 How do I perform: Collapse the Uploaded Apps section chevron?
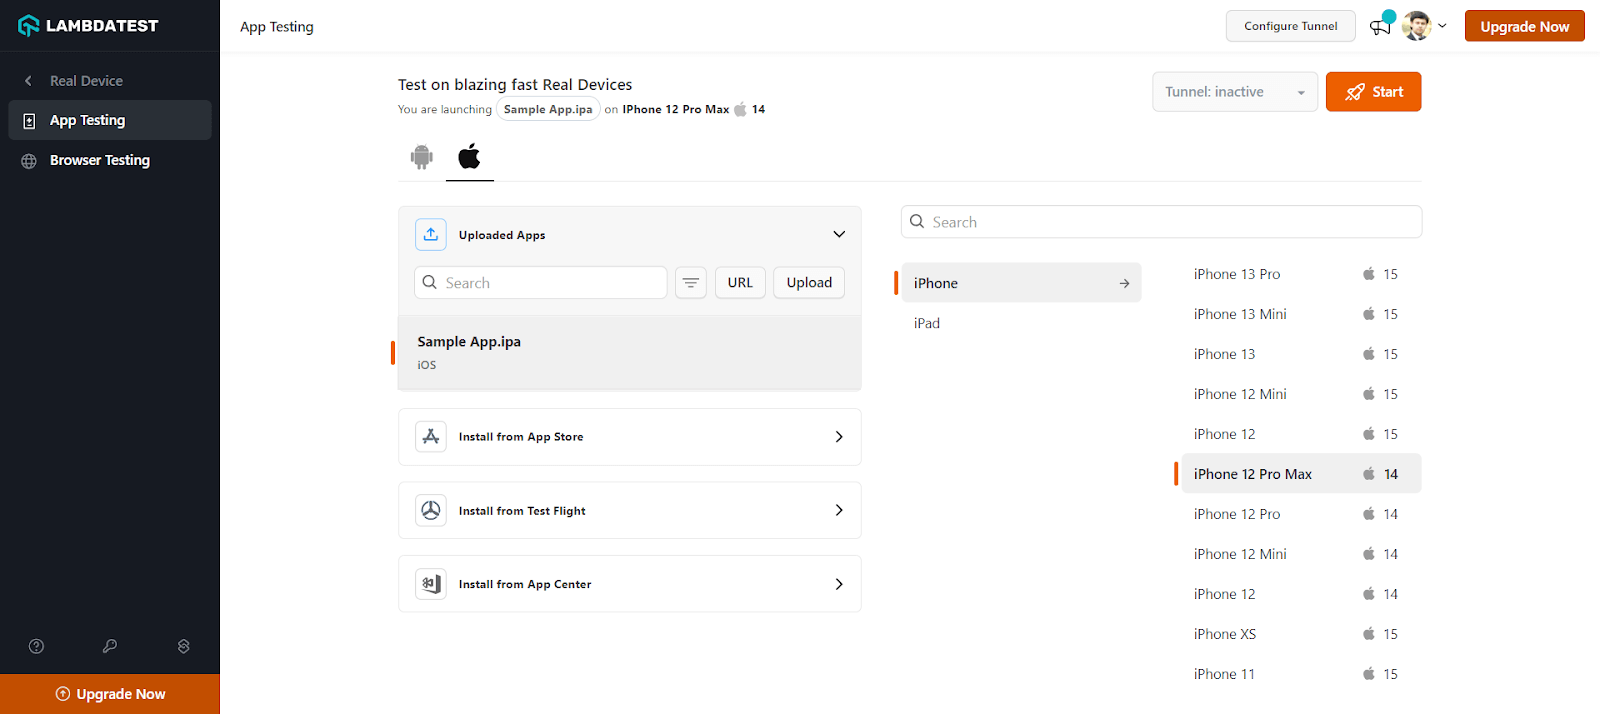click(839, 234)
